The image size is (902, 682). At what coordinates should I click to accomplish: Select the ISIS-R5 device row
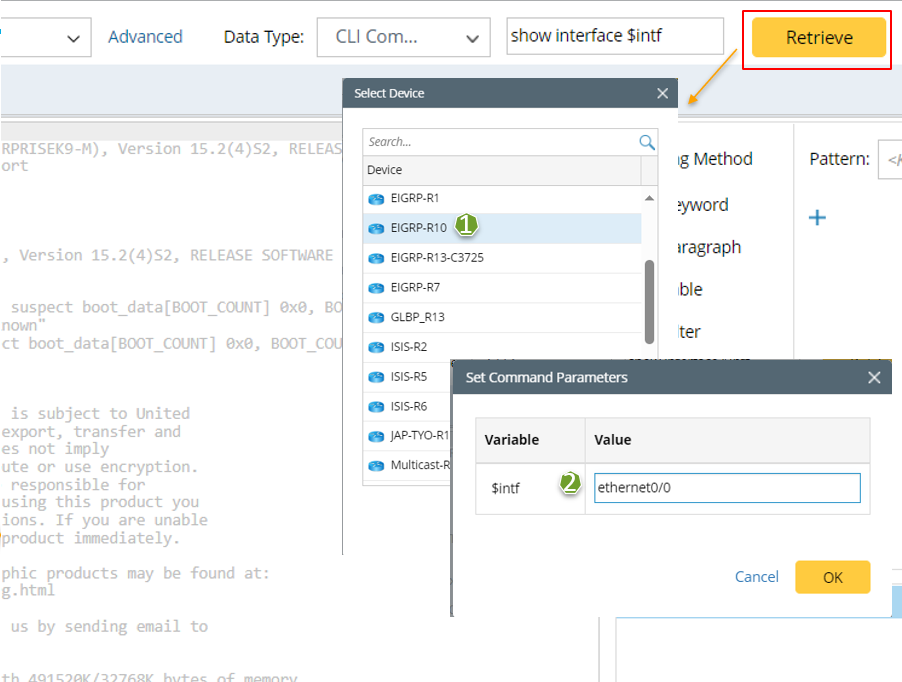[407, 377]
